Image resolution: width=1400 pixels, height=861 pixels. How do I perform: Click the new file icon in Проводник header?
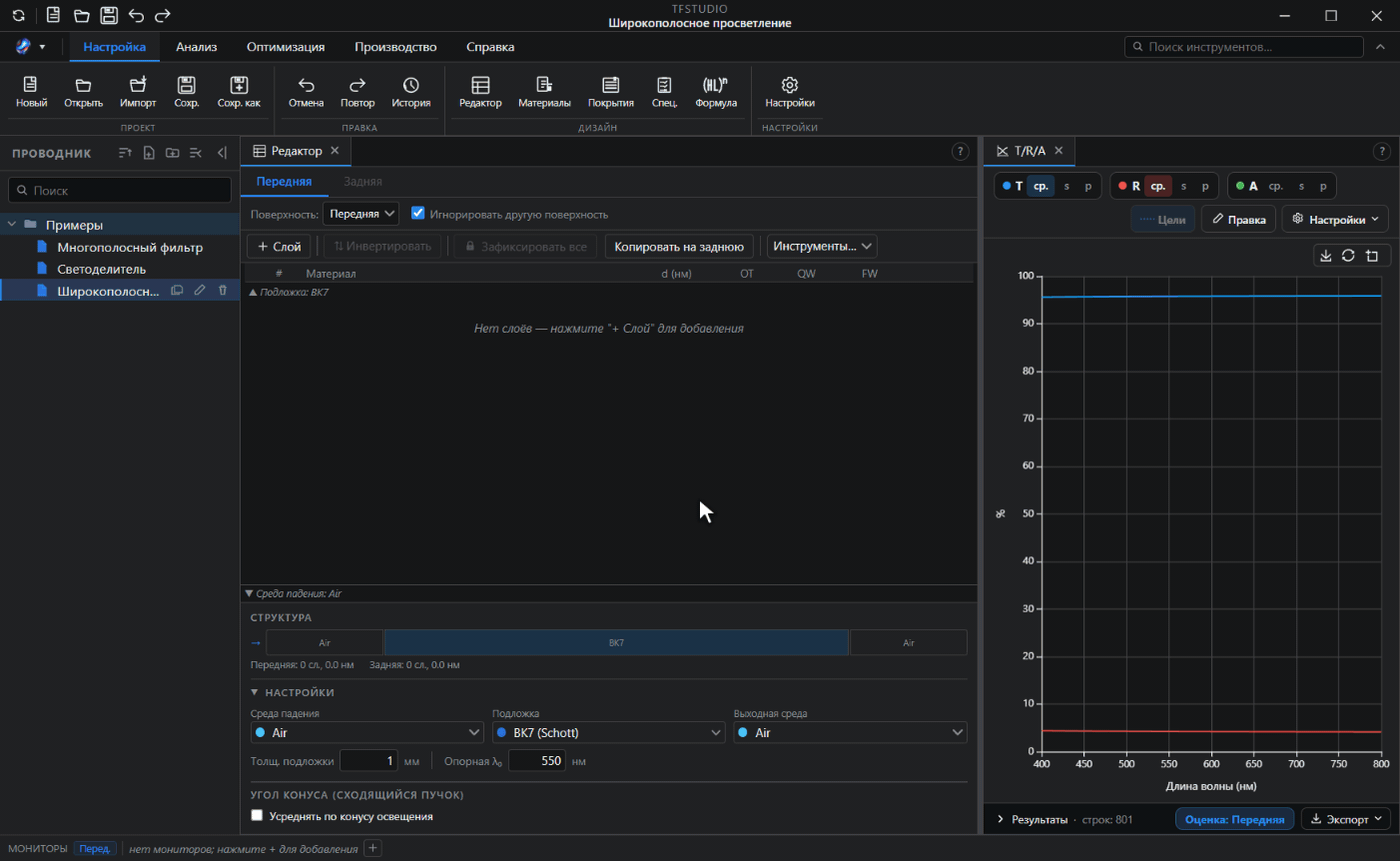click(x=148, y=153)
